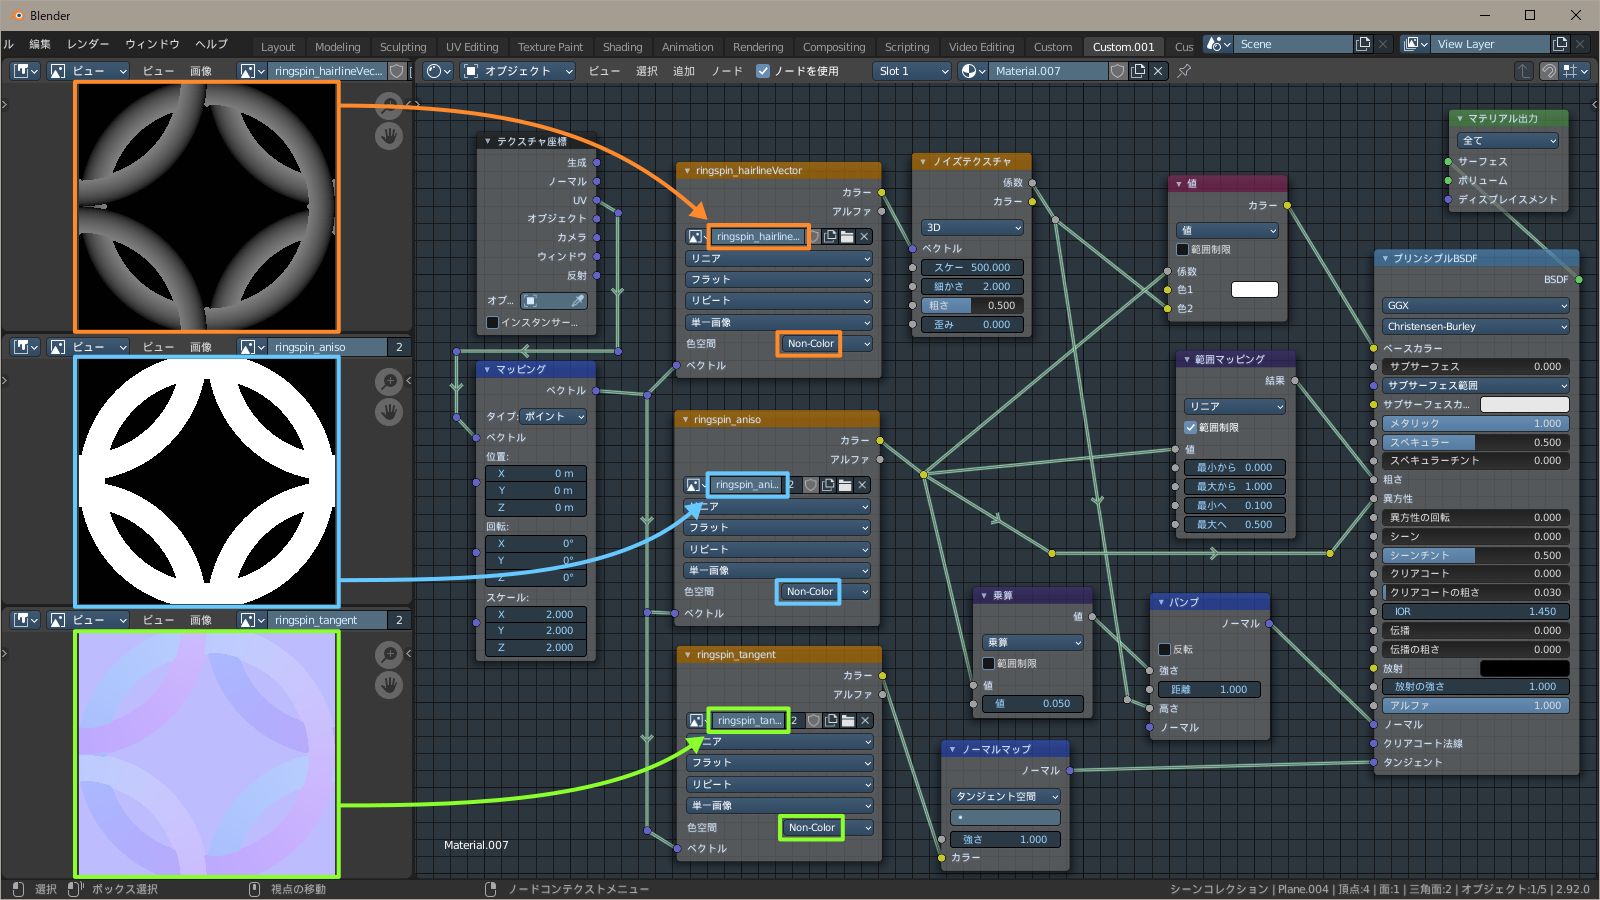Viewport: 1600px width, 900px height.
Task: Collapse the マッピング node
Action: coord(488,370)
